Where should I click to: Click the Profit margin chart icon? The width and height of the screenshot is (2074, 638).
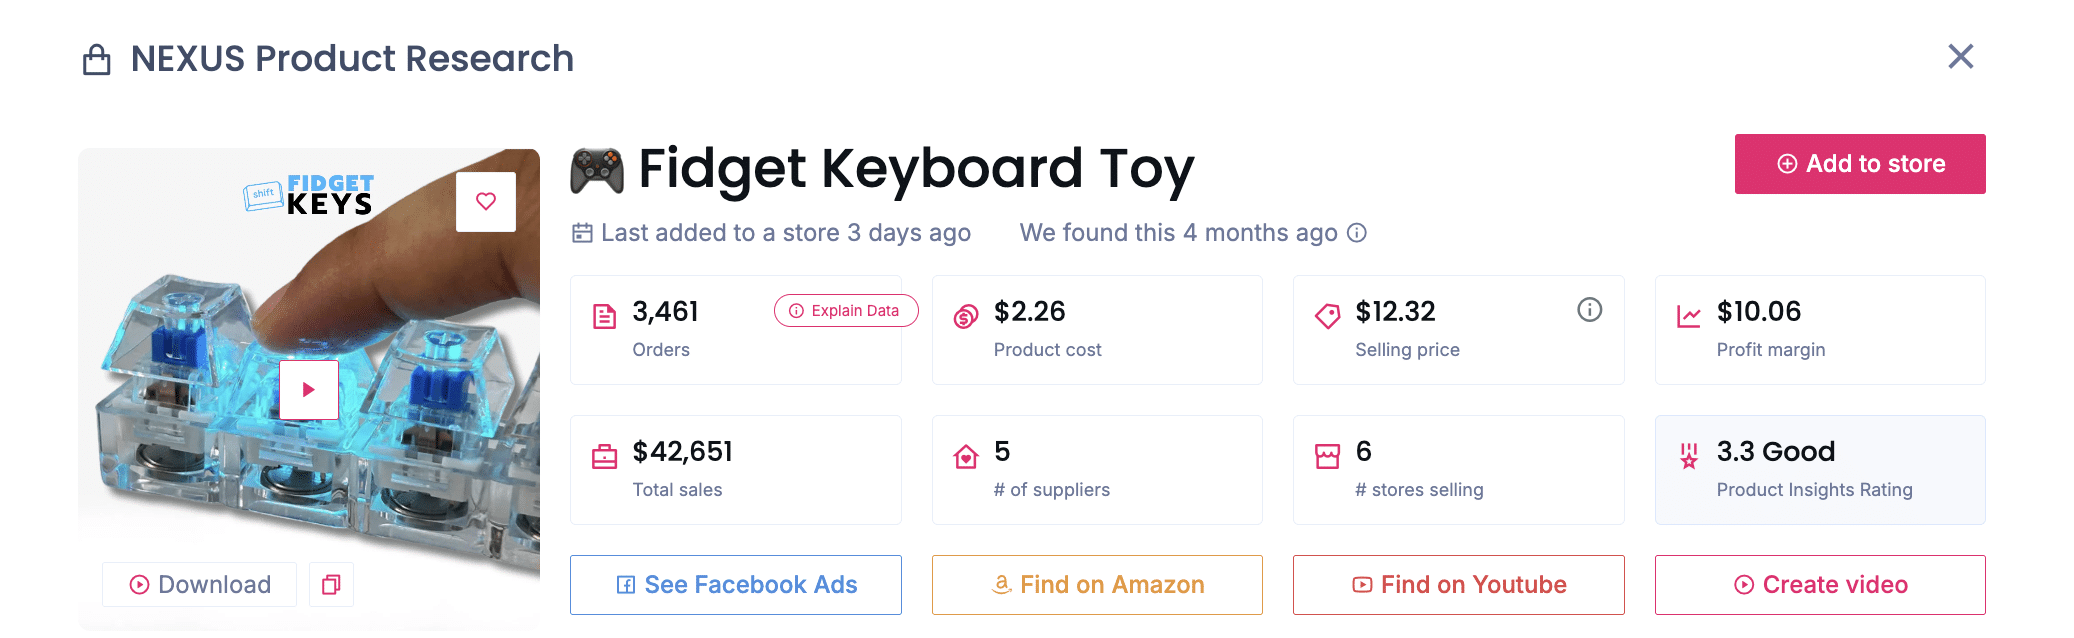click(1689, 317)
